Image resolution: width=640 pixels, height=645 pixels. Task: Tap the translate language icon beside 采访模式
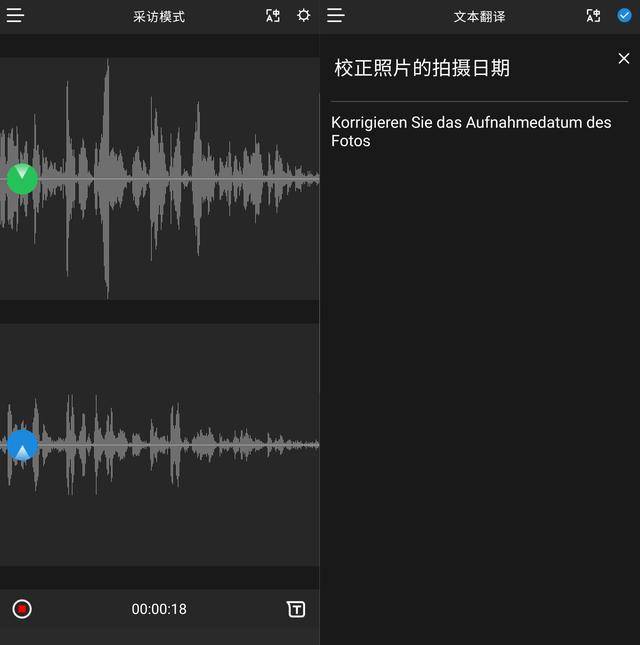pos(273,16)
